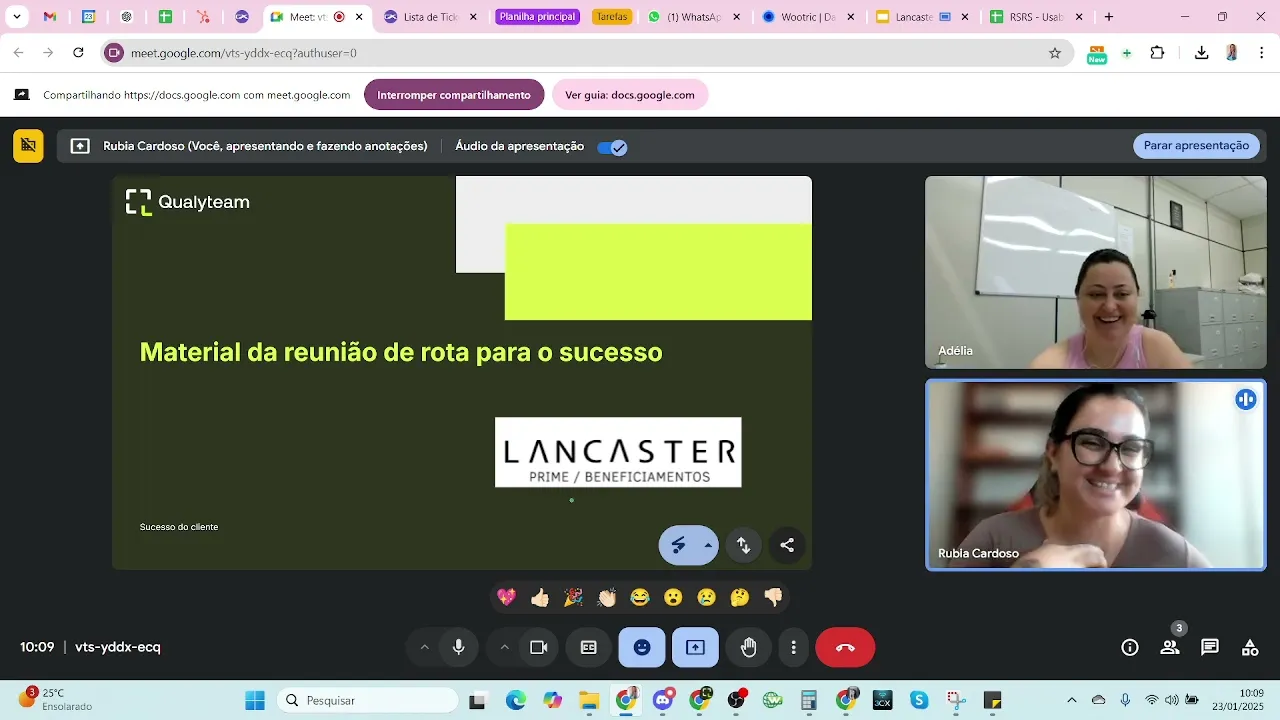
Task: Show hidden icons in system tray
Action: click(x=1072, y=700)
